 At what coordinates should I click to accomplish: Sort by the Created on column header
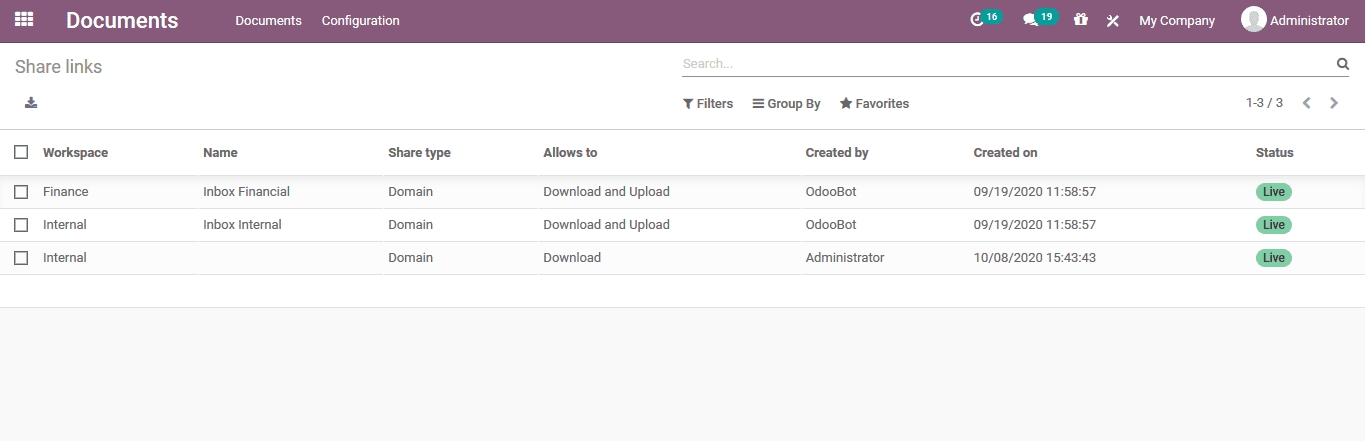pos(1005,153)
